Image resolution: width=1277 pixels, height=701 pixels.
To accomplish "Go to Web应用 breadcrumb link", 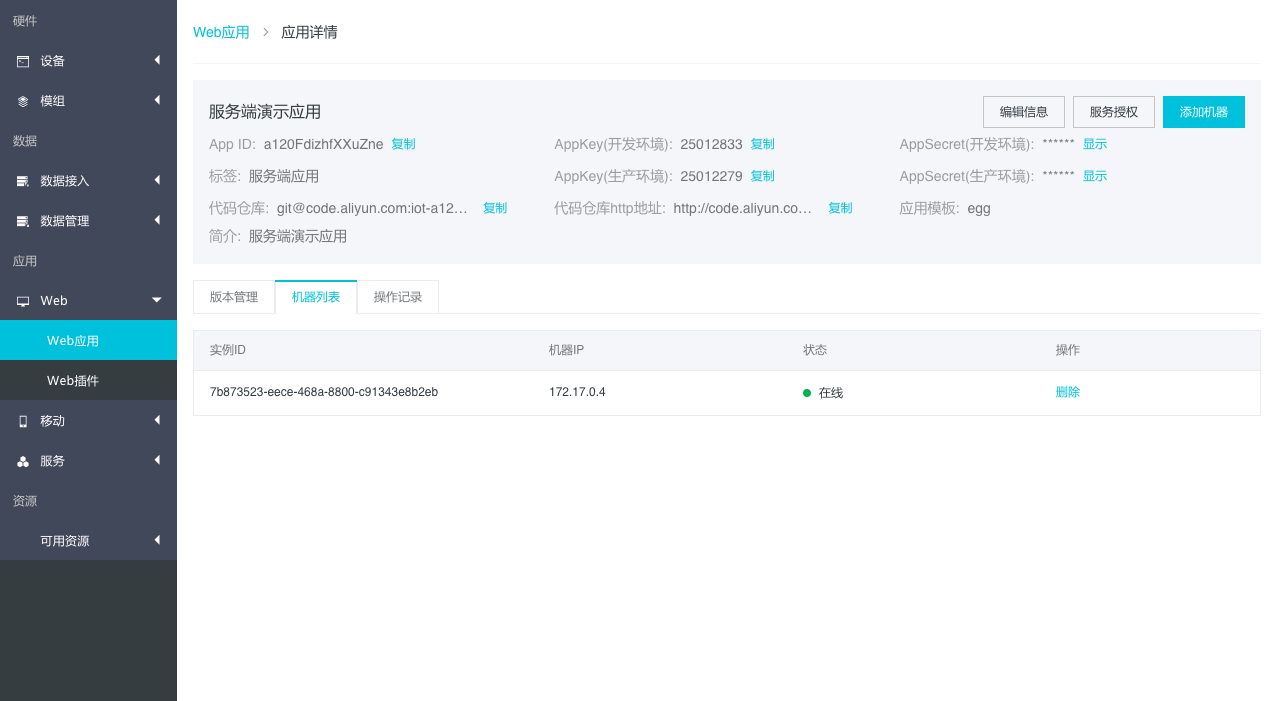I will [x=221, y=32].
